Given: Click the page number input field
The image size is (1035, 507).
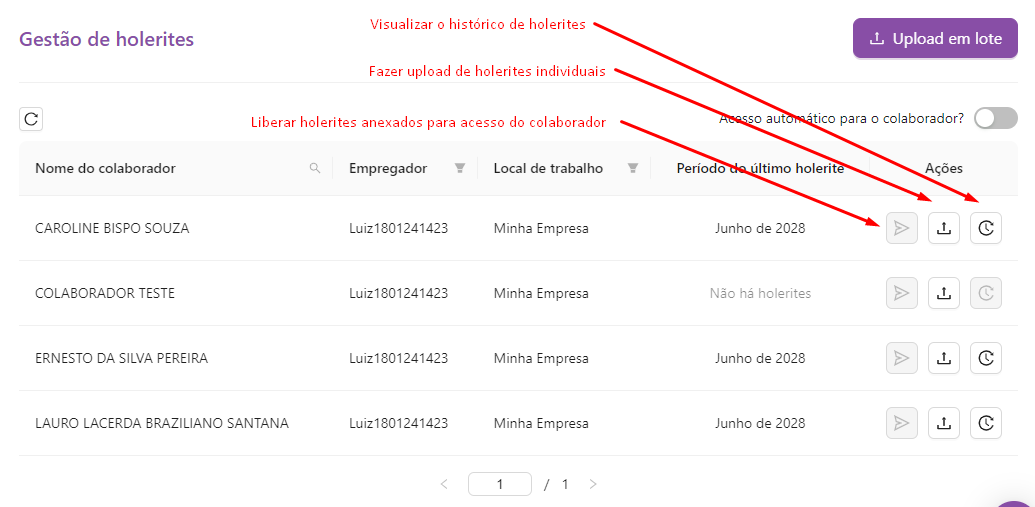Looking at the screenshot, I should 499,484.
